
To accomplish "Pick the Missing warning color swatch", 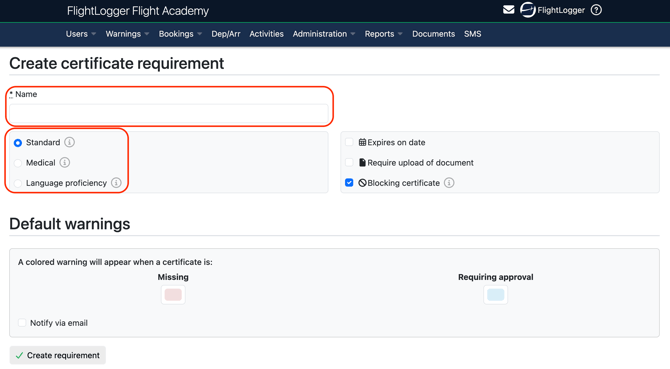I will coord(173,295).
